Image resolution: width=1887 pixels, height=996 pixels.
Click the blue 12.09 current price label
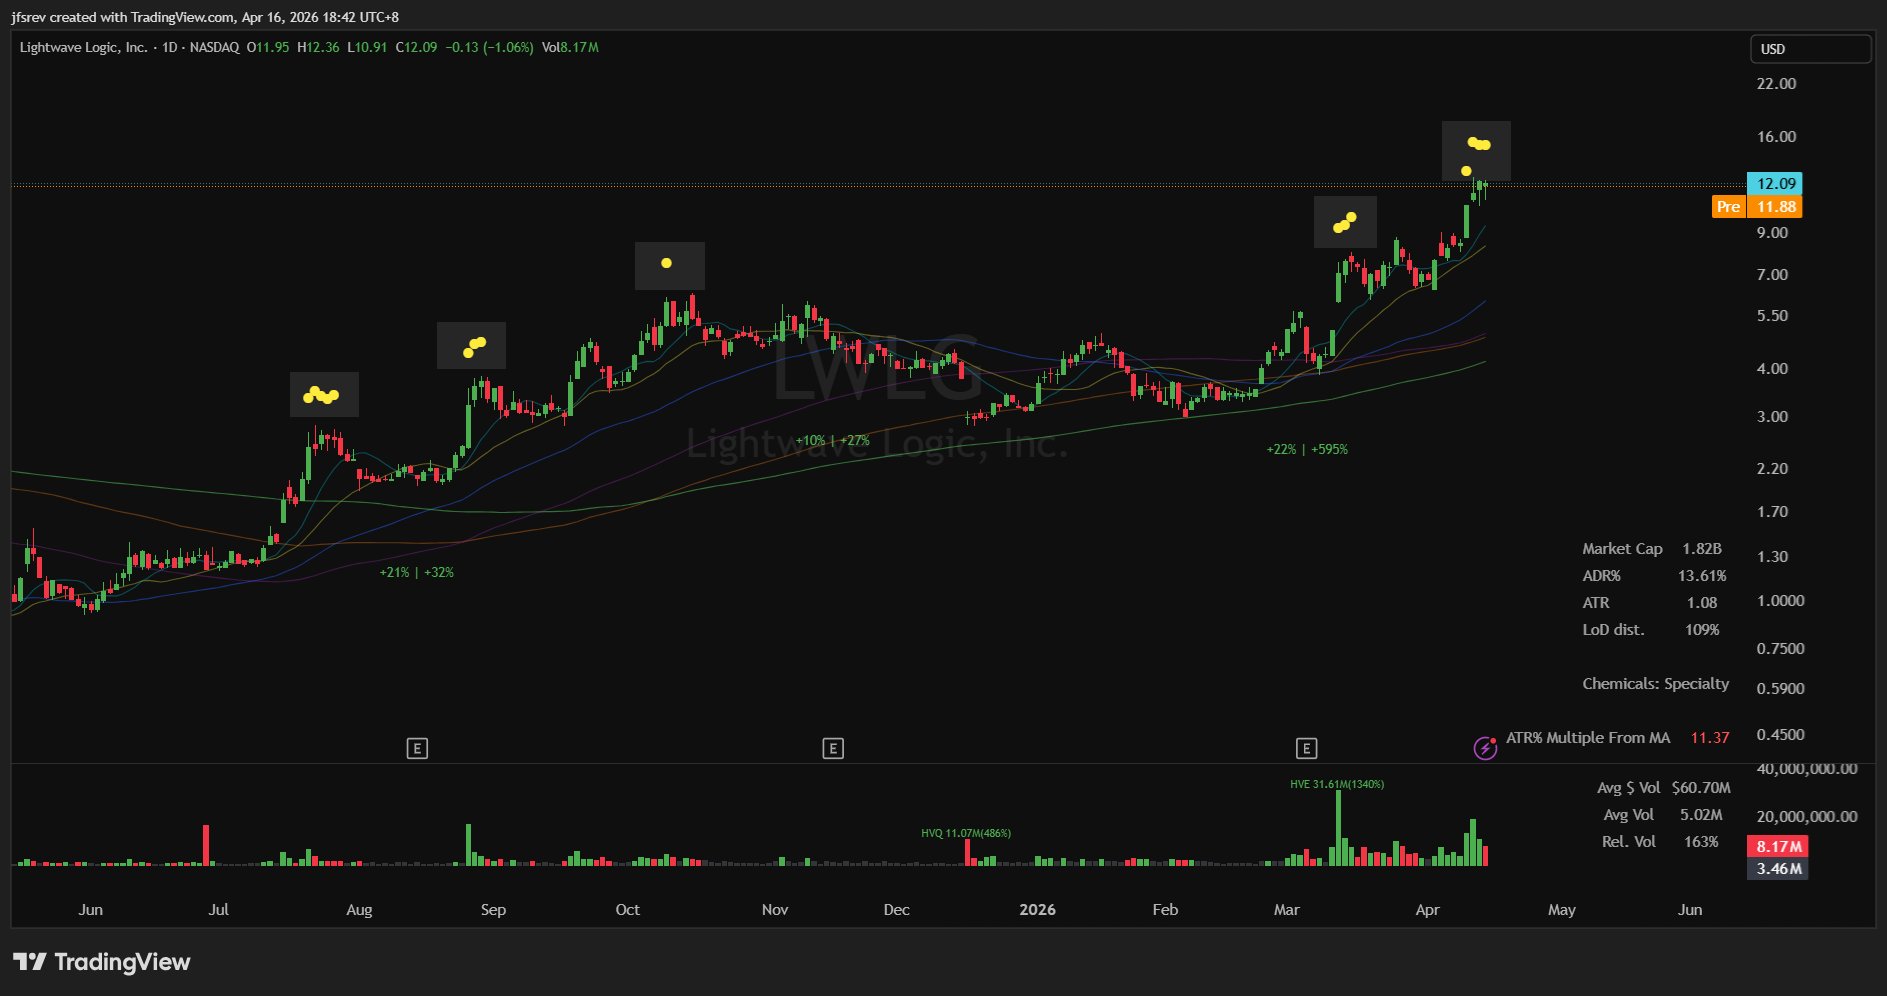point(1775,183)
